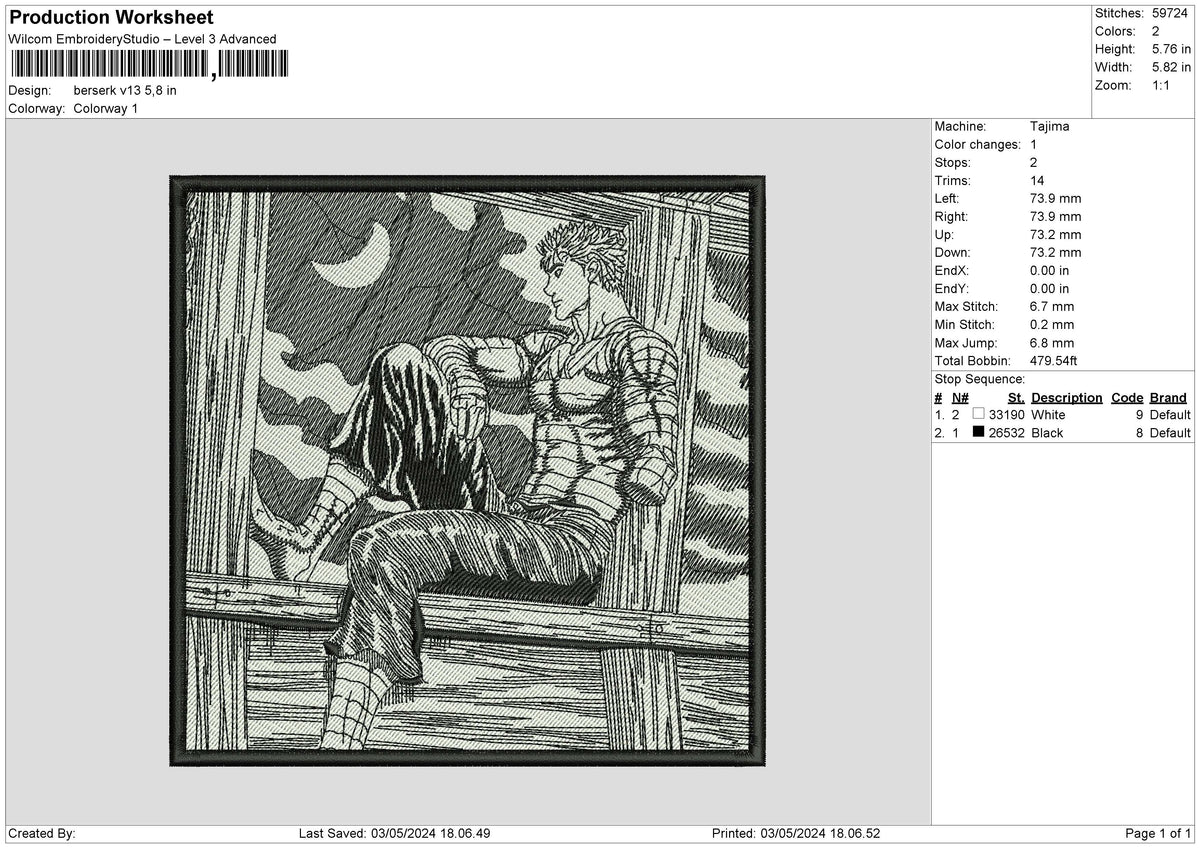Click the barcode under the software name
Screen dimensions: 1200x848
[x=148, y=65]
